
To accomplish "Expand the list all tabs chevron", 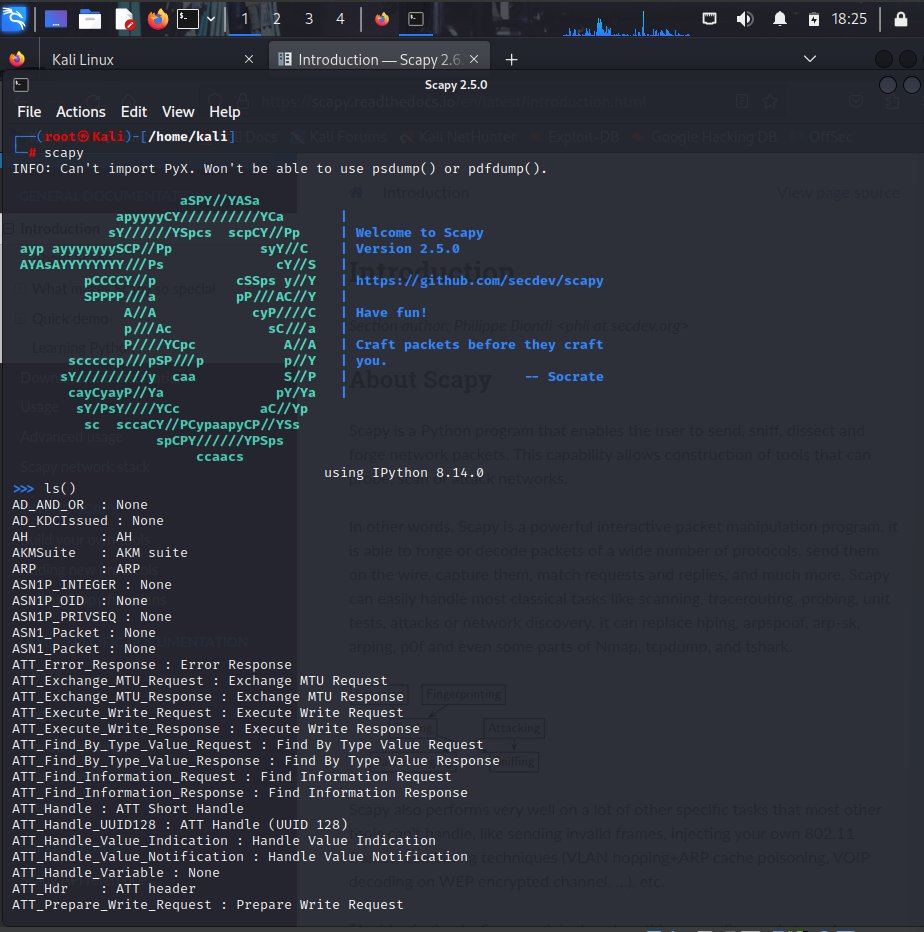I will click(x=809, y=59).
